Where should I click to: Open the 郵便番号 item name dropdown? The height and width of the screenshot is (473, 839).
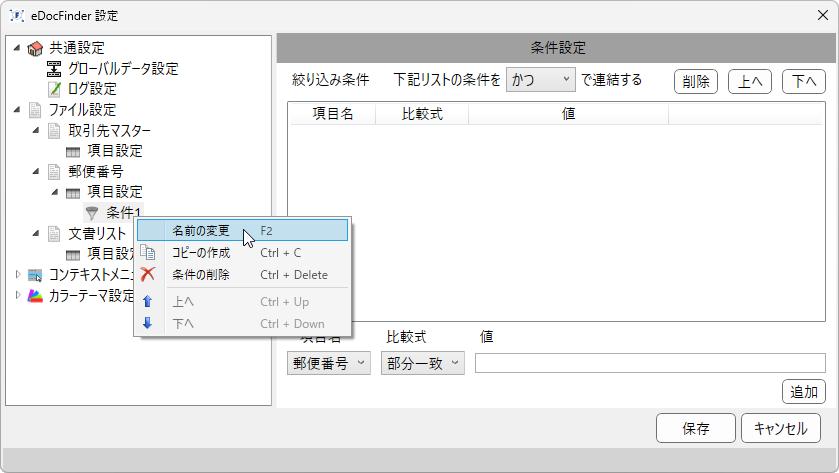coord(329,363)
